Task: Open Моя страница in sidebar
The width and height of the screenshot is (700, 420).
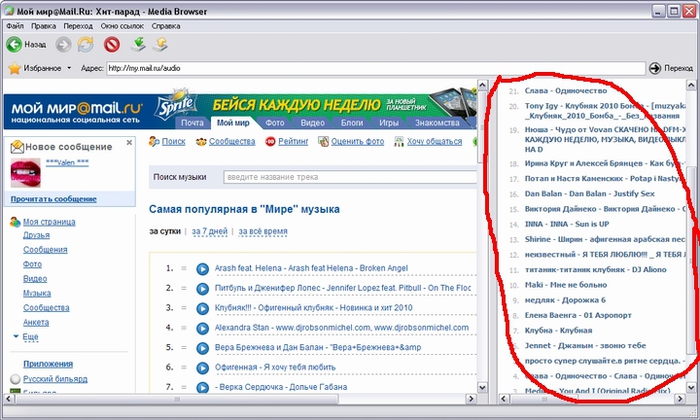Action: tap(49, 222)
